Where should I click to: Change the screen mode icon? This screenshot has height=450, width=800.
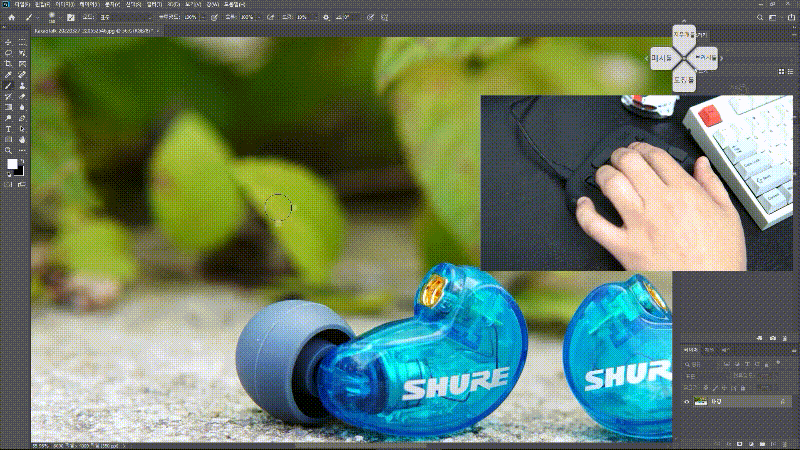(21, 184)
